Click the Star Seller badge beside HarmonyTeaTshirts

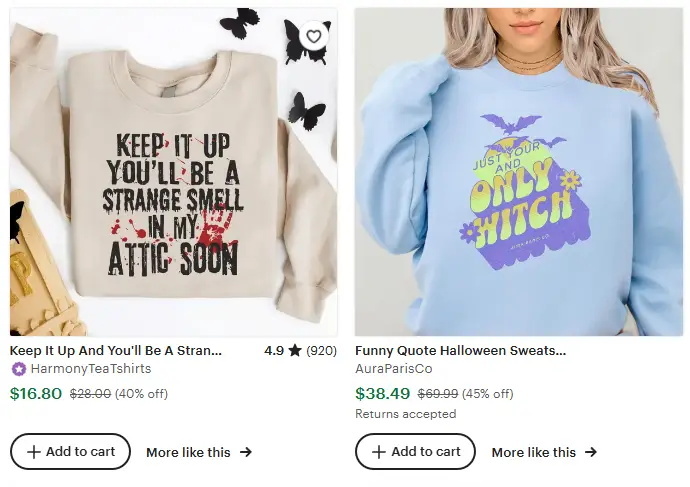(18, 369)
